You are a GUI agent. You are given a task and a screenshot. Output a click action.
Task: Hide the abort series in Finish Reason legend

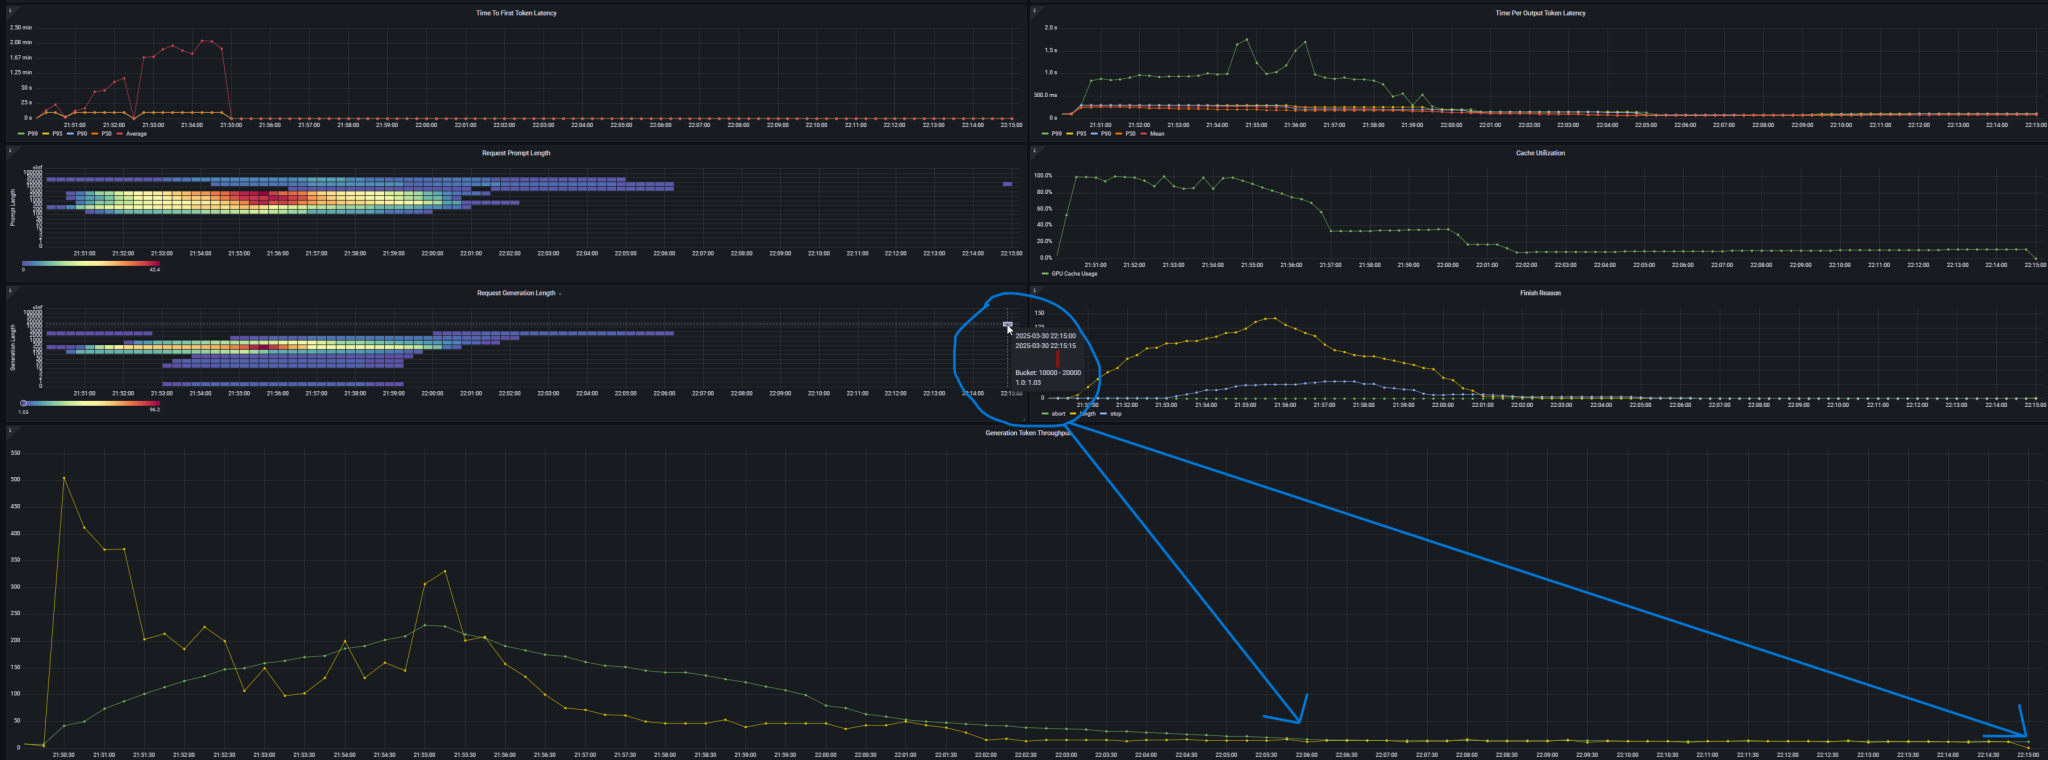click(1057, 413)
